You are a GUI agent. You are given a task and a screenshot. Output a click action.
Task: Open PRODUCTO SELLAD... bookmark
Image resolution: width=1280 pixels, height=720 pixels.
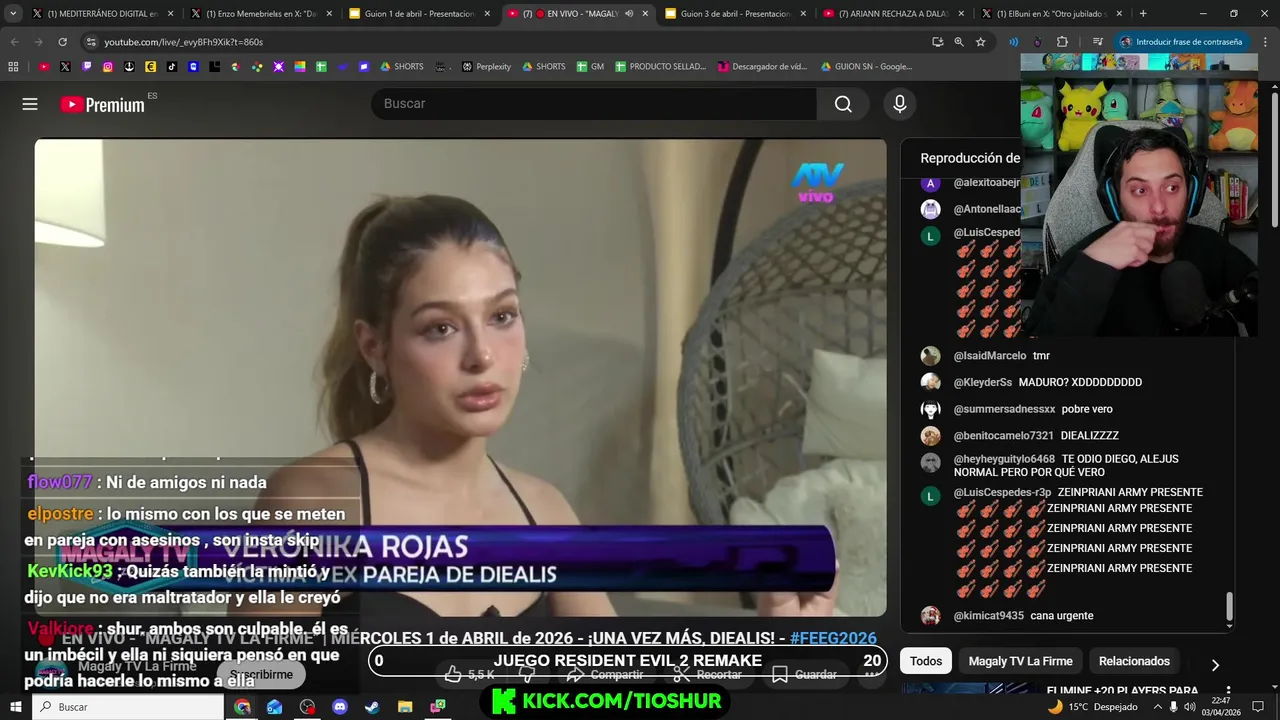[660, 67]
